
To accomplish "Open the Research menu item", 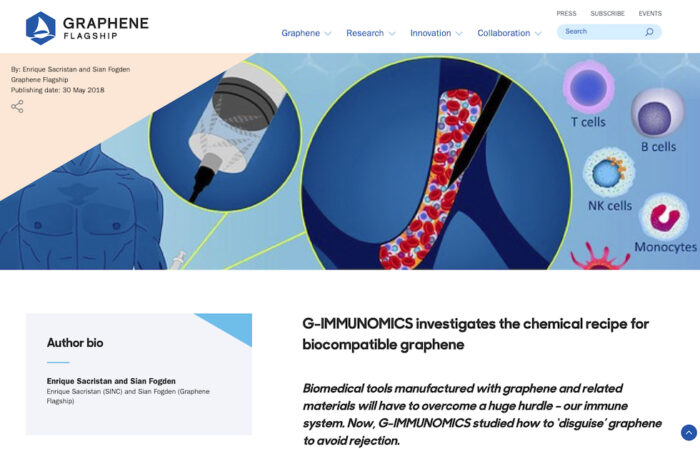I will (365, 33).
